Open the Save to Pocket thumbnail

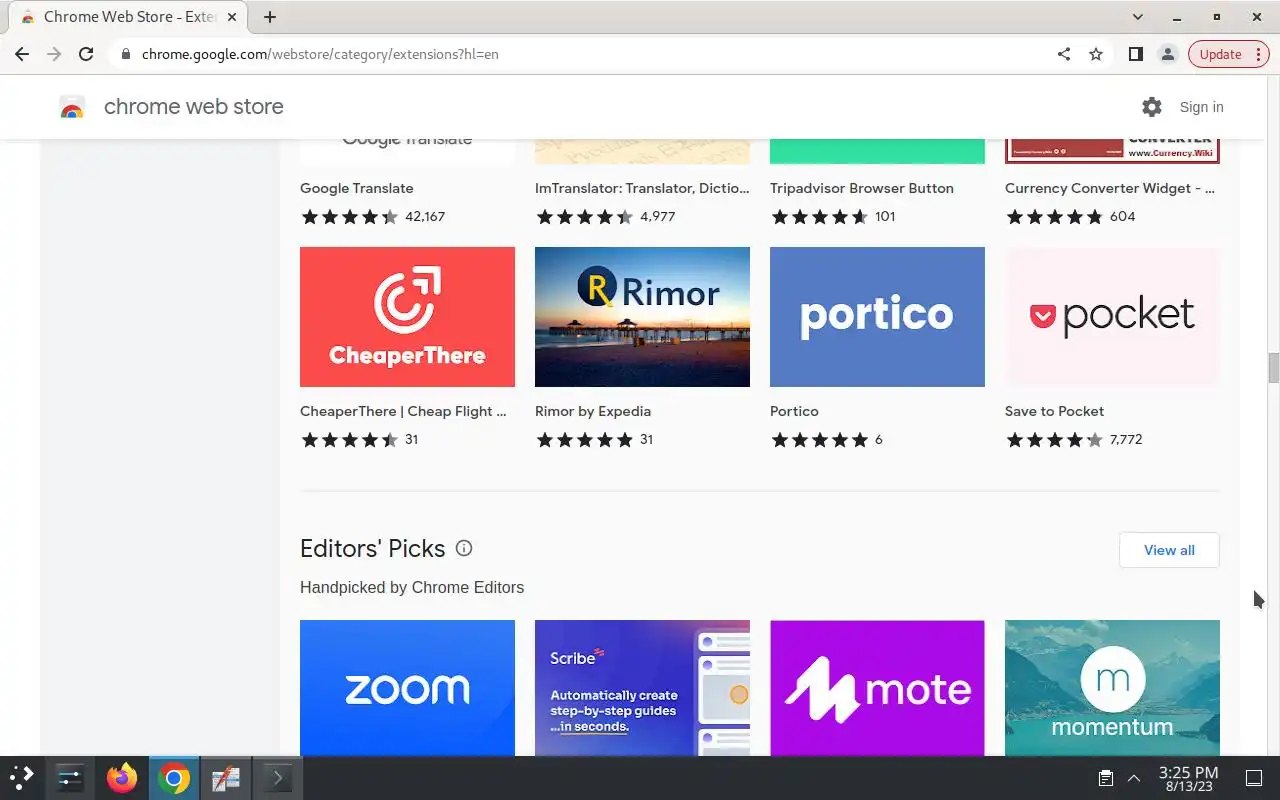[x=1112, y=317]
